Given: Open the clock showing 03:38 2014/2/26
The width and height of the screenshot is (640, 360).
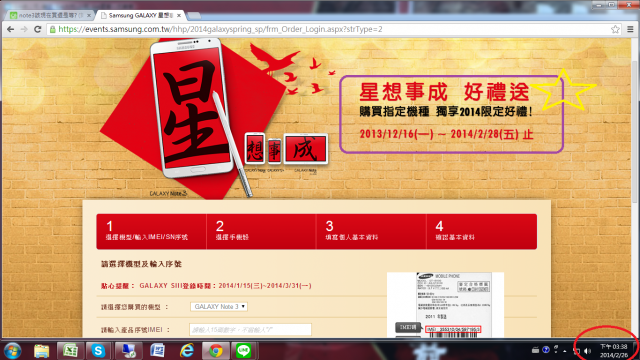Looking at the screenshot, I should [x=613, y=351].
